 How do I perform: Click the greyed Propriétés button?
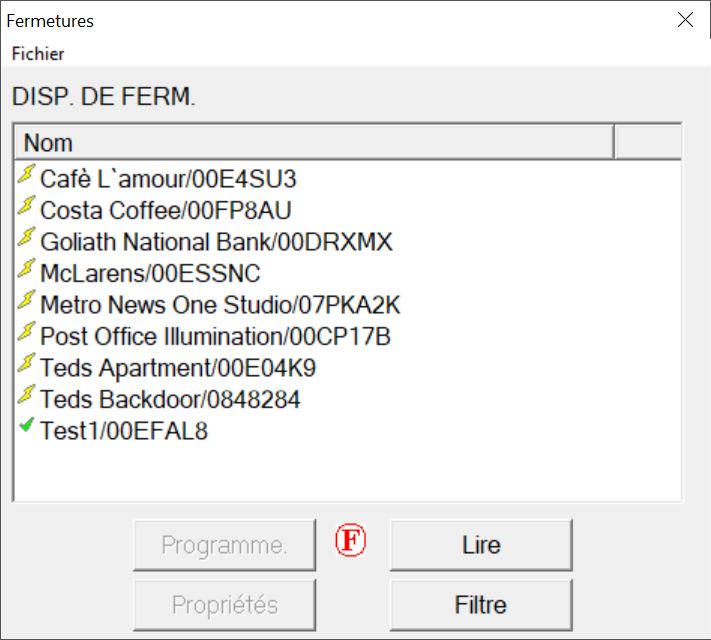(x=224, y=605)
